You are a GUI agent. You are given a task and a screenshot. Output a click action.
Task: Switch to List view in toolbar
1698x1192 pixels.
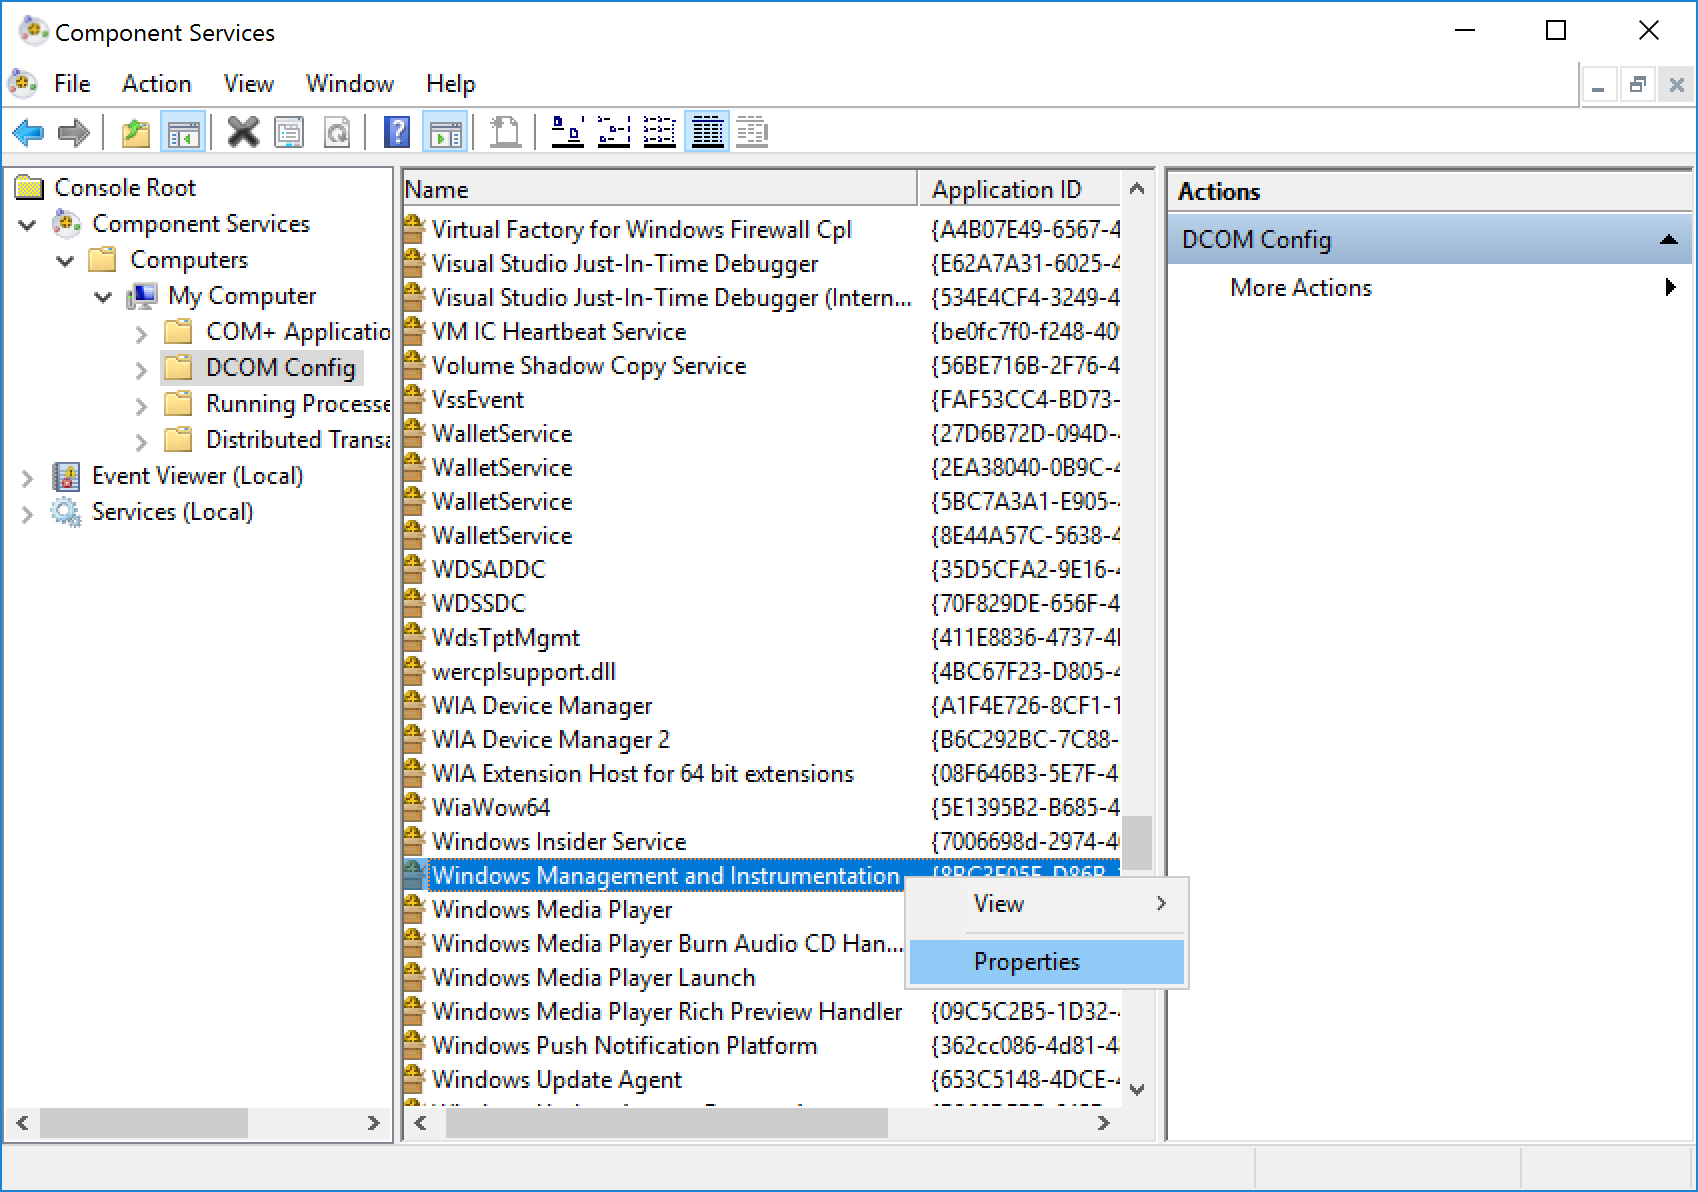660,132
